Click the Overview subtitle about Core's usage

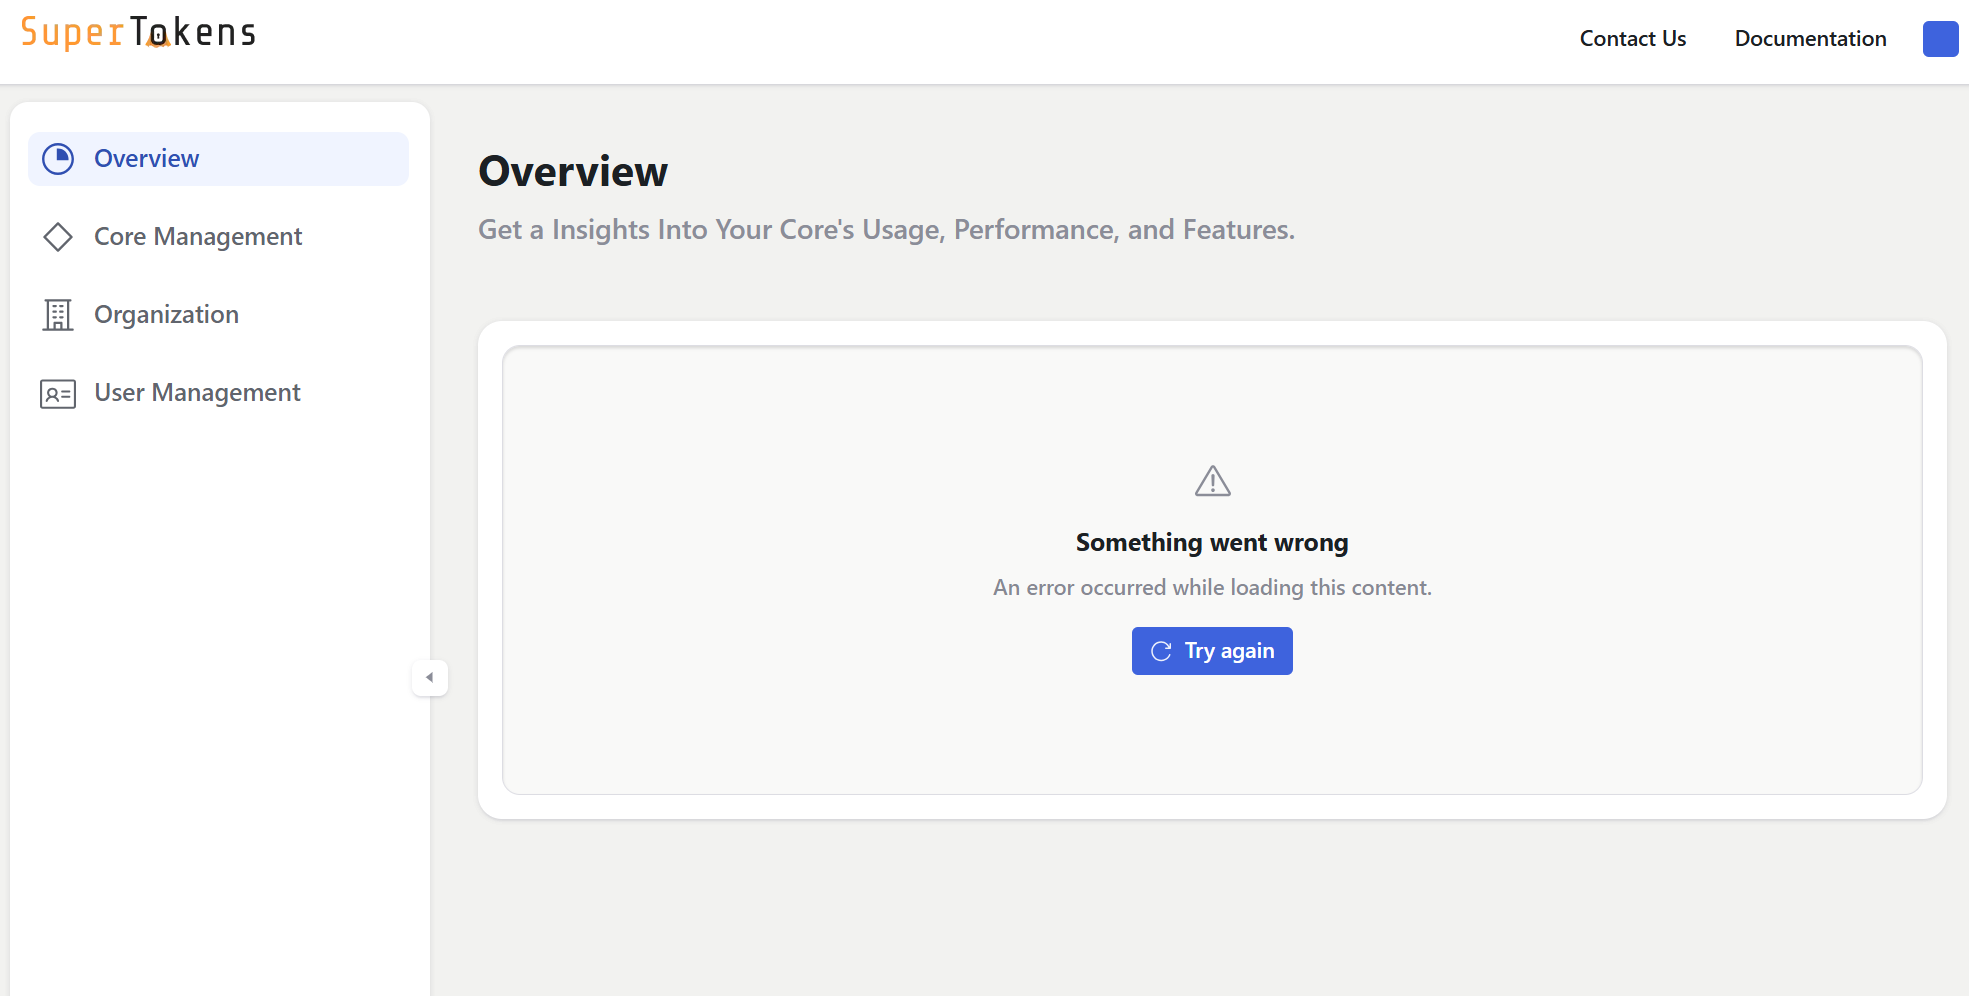pos(886,230)
